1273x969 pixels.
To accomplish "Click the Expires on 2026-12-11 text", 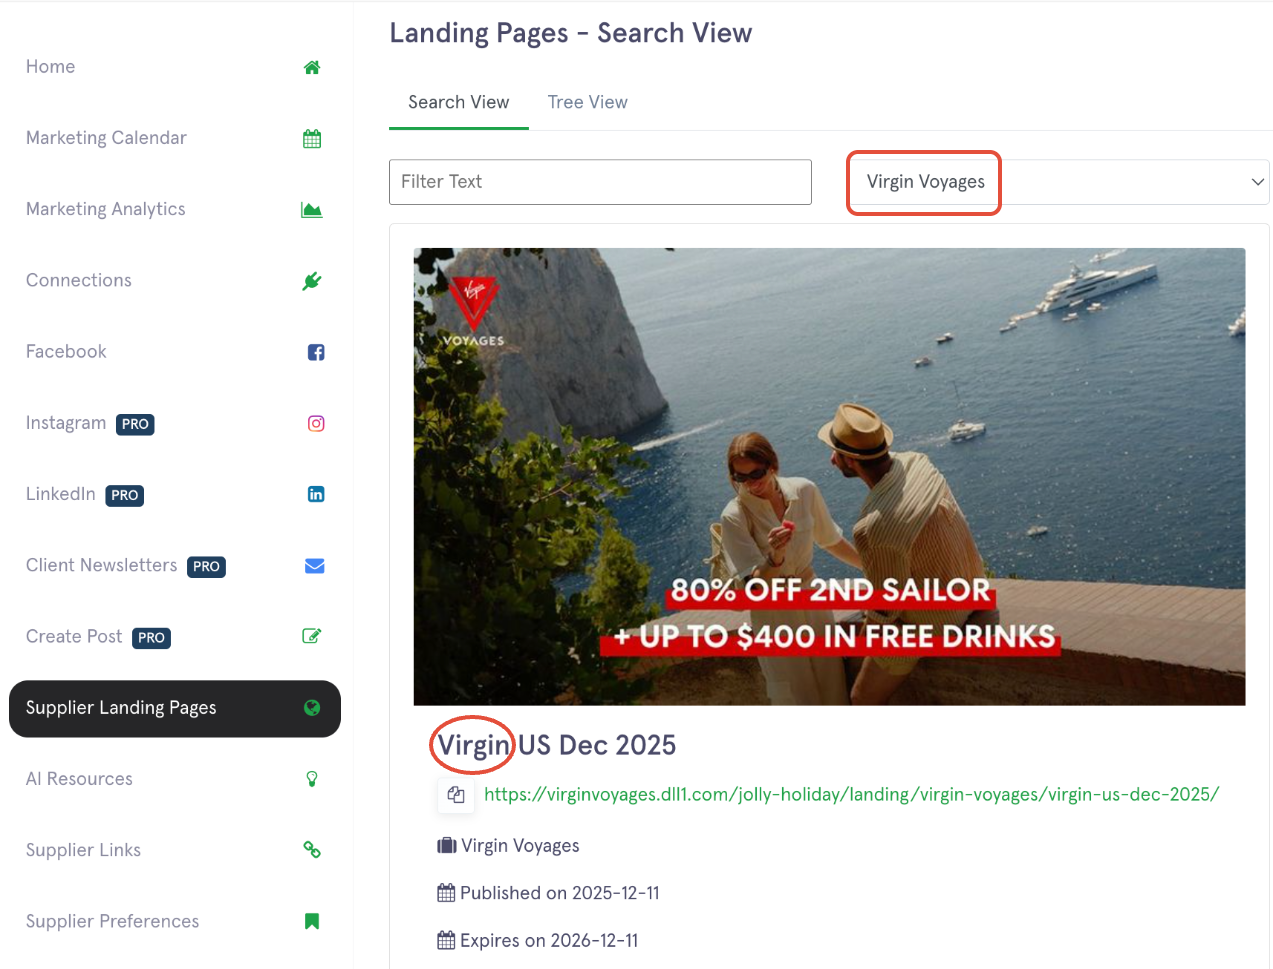I will pos(549,941).
